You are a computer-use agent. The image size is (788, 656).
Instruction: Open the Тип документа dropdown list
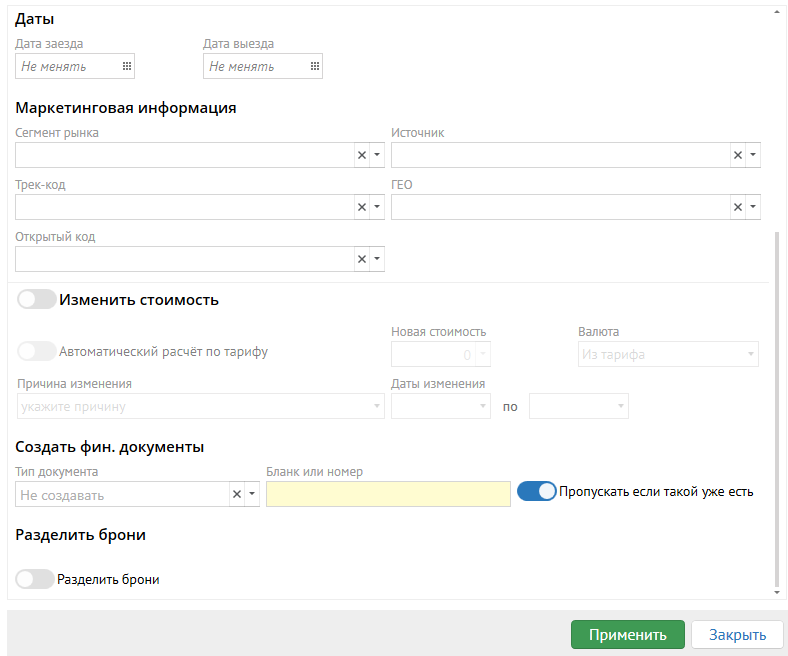pyautogui.click(x=252, y=494)
